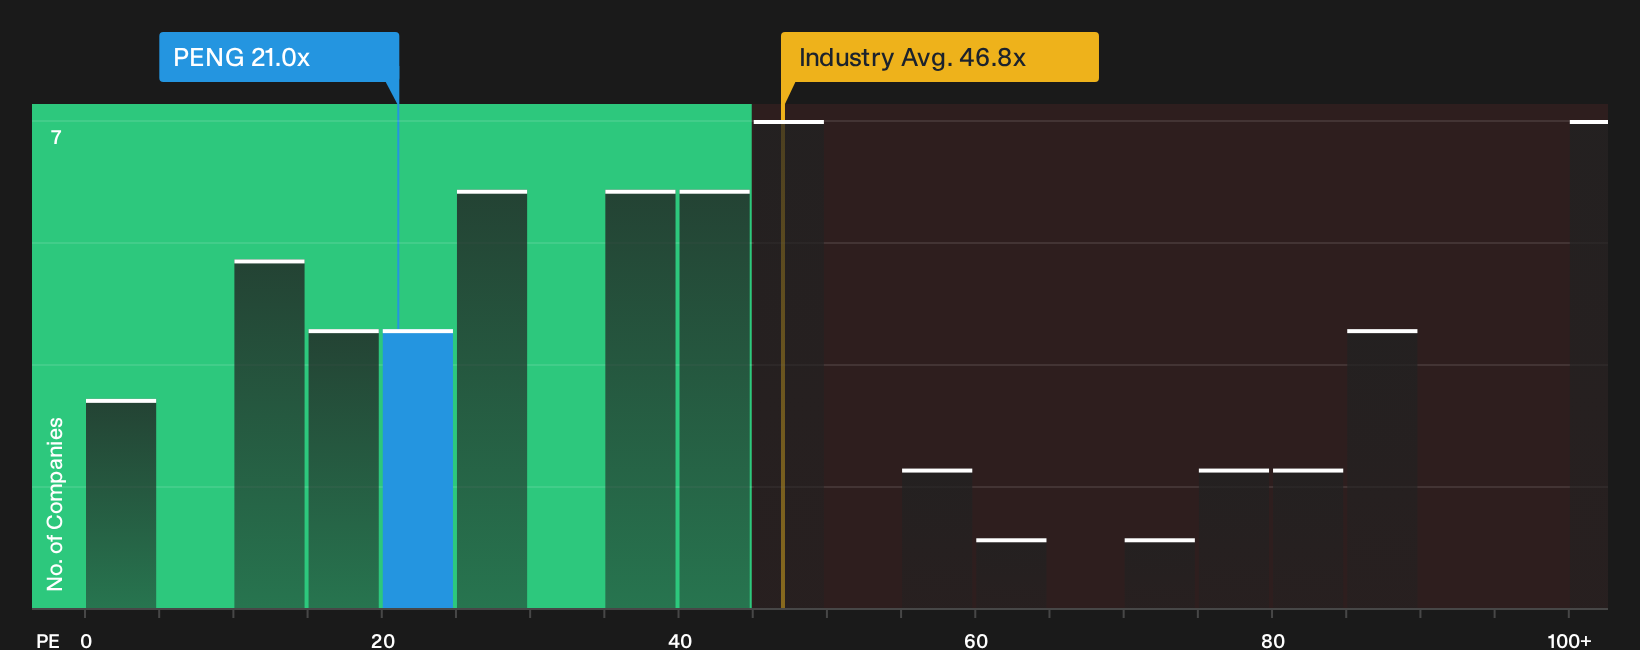Click the x-axis label 60

(x=976, y=640)
